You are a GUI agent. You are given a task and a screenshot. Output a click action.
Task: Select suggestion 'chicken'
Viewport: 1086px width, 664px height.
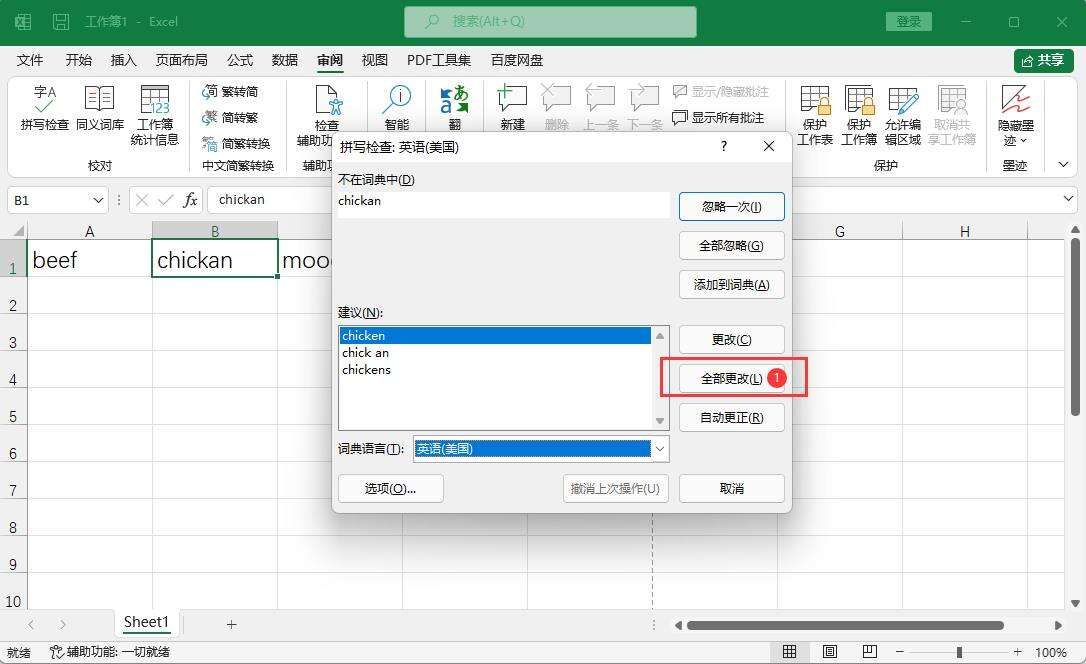495,335
